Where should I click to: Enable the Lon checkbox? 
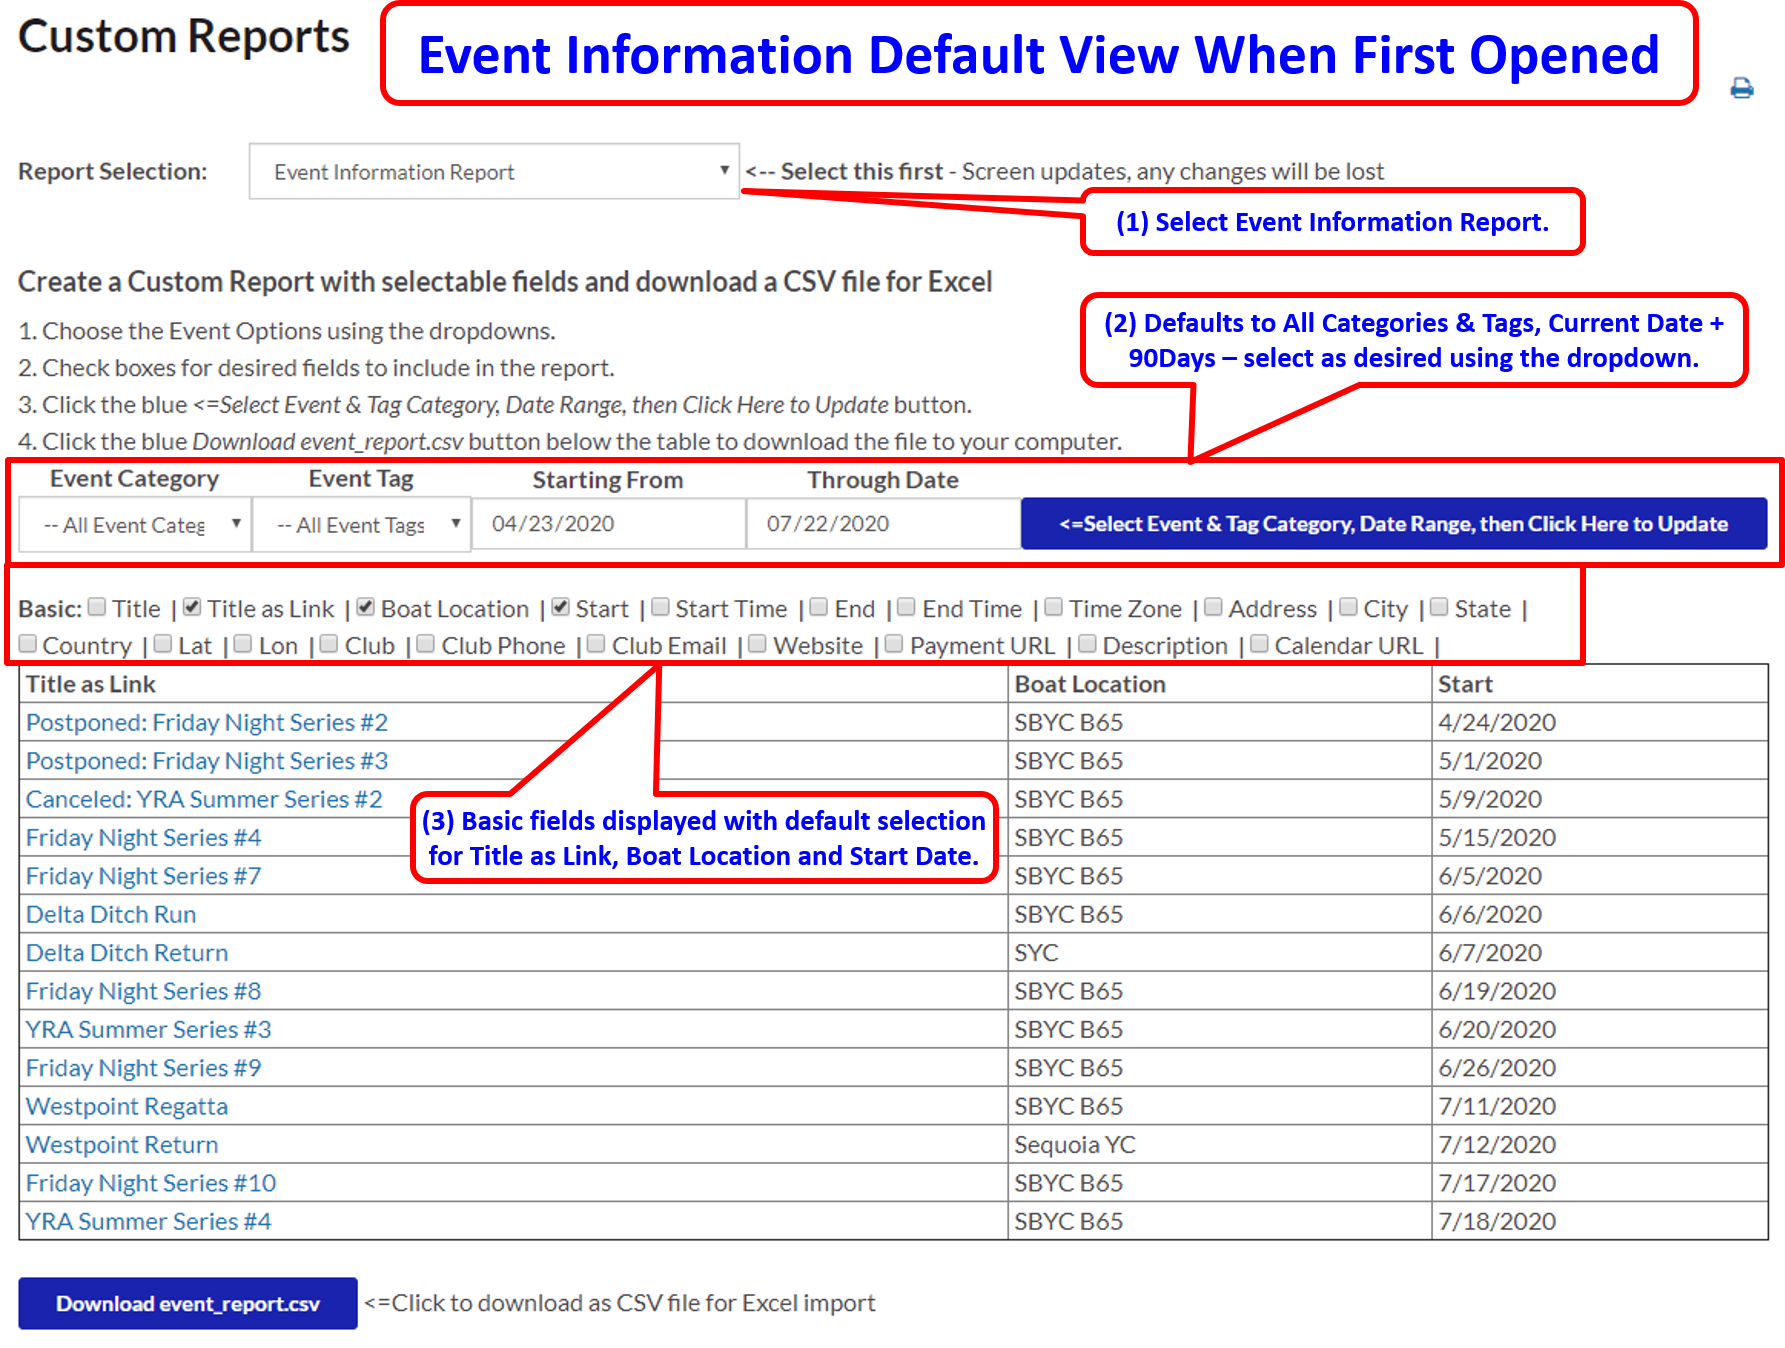click(243, 644)
